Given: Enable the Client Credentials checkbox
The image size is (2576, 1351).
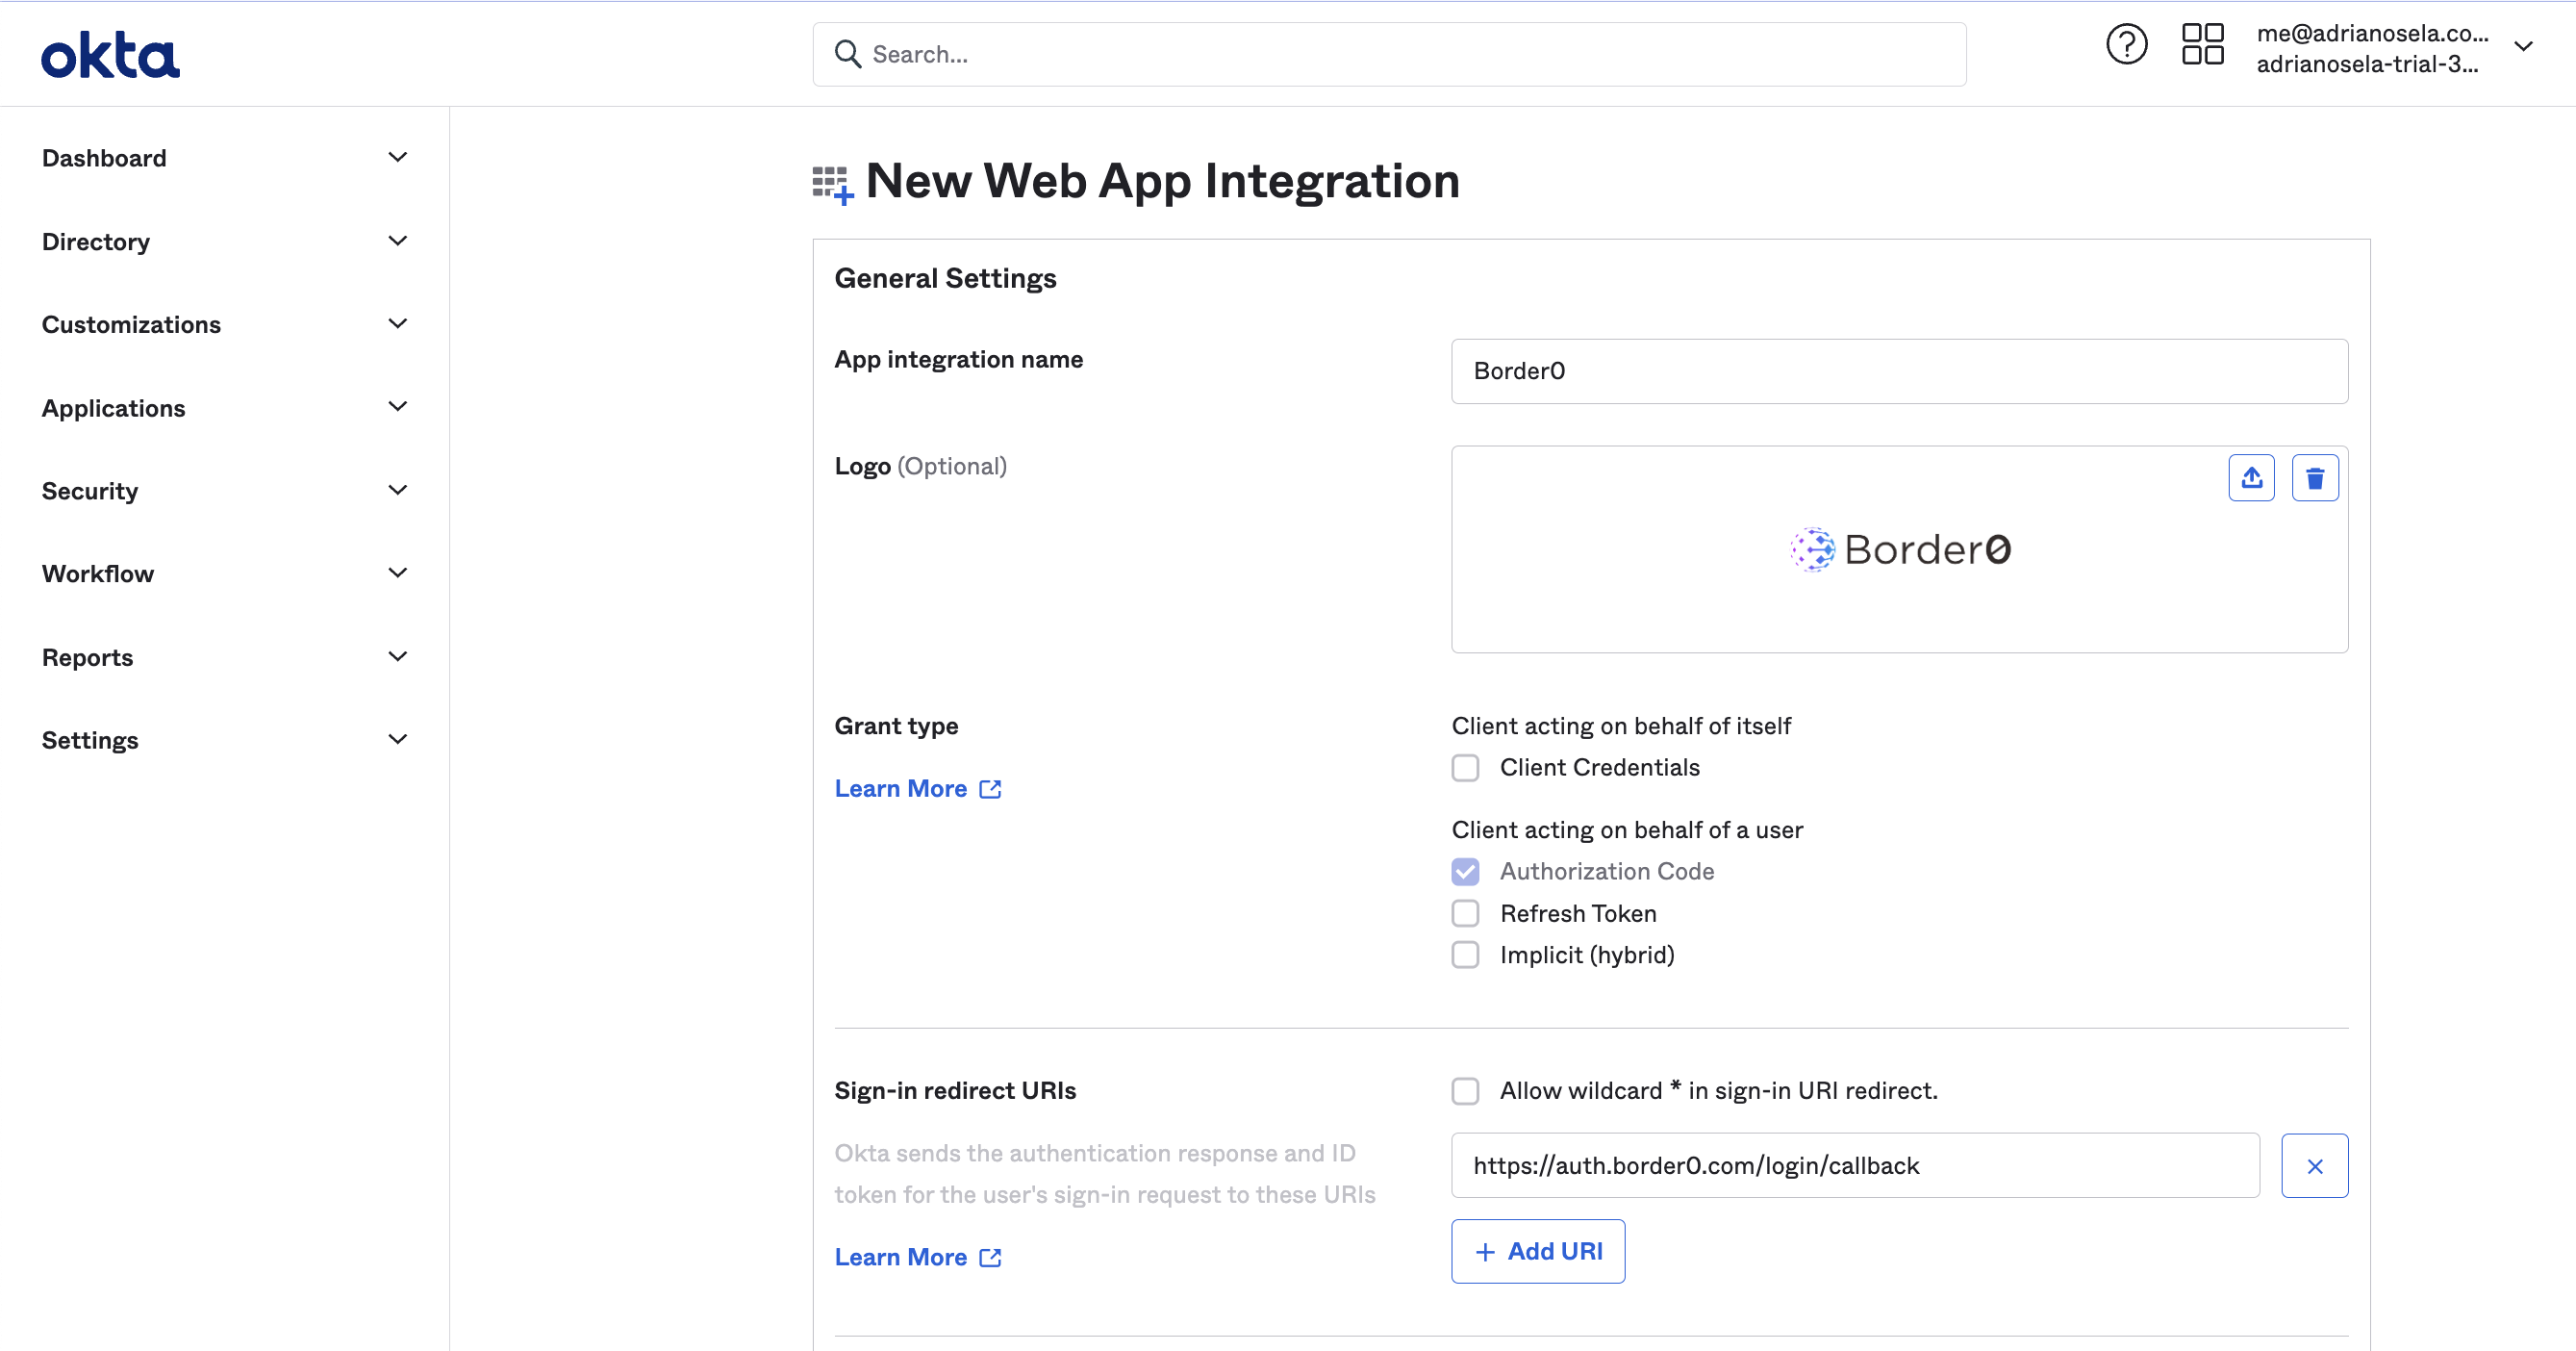Looking at the screenshot, I should (1465, 768).
